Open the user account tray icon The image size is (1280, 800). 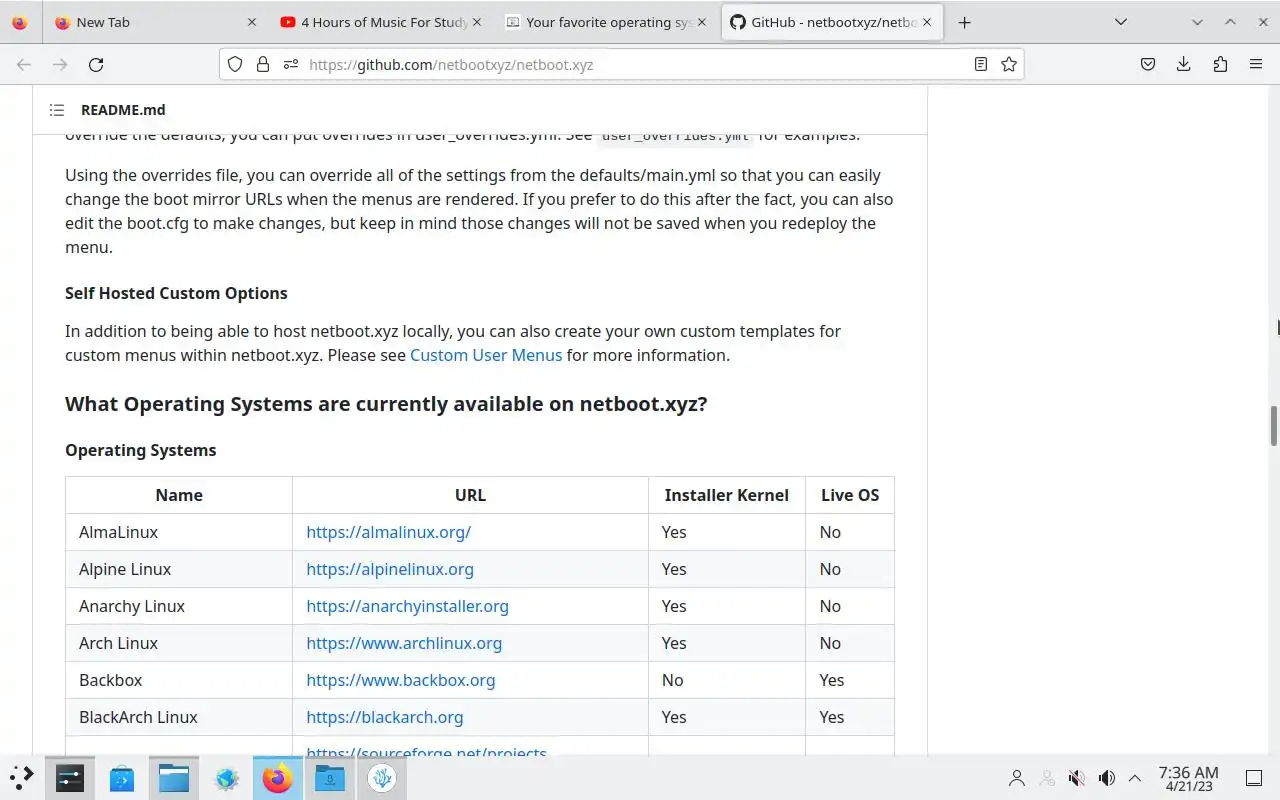[1017, 778]
